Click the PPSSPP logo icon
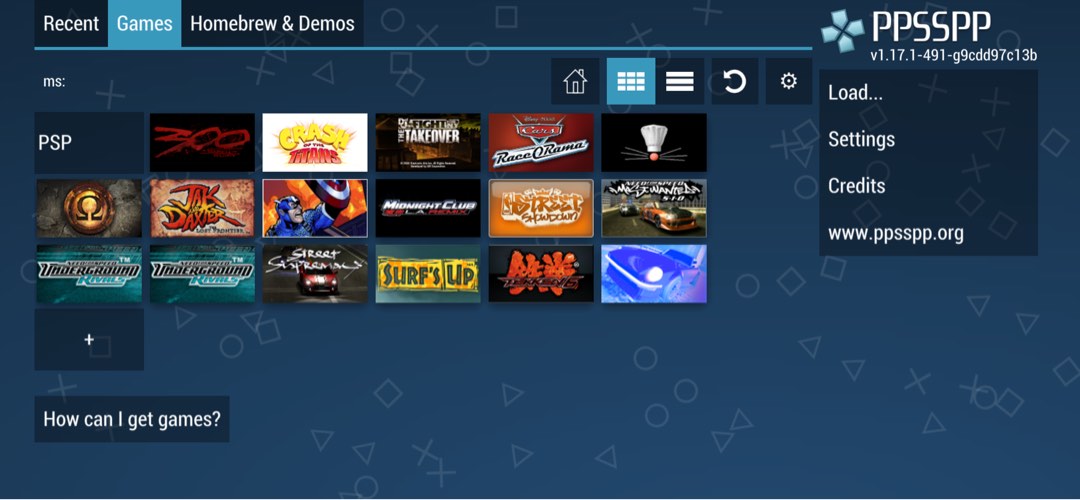 coord(843,31)
